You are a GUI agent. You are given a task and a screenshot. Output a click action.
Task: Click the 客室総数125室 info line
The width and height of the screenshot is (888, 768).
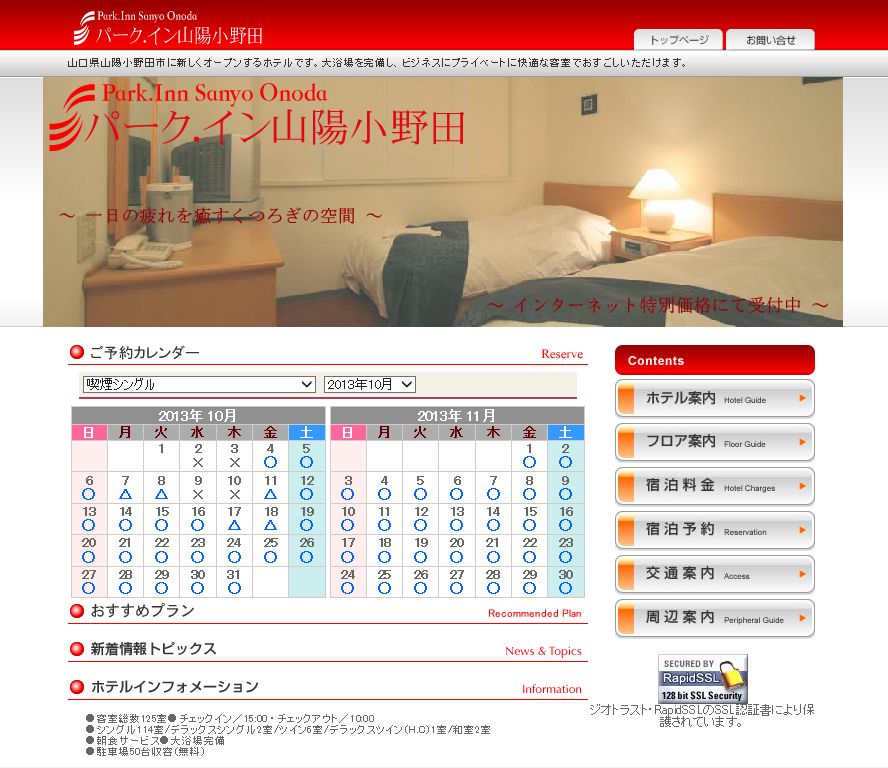[x=131, y=718]
